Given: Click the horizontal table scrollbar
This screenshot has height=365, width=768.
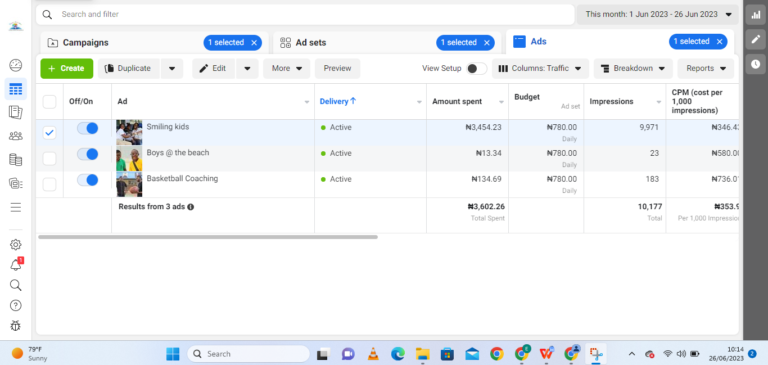Looking at the screenshot, I should coord(208,237).
